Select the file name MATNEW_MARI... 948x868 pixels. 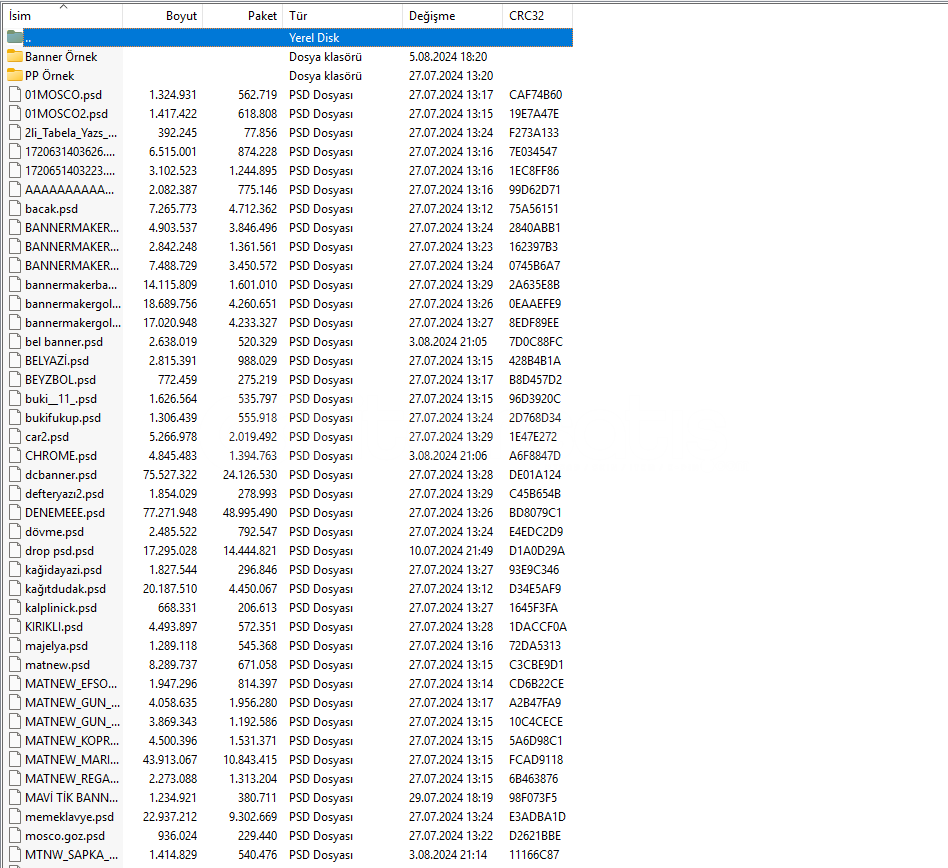coord(72,760)
